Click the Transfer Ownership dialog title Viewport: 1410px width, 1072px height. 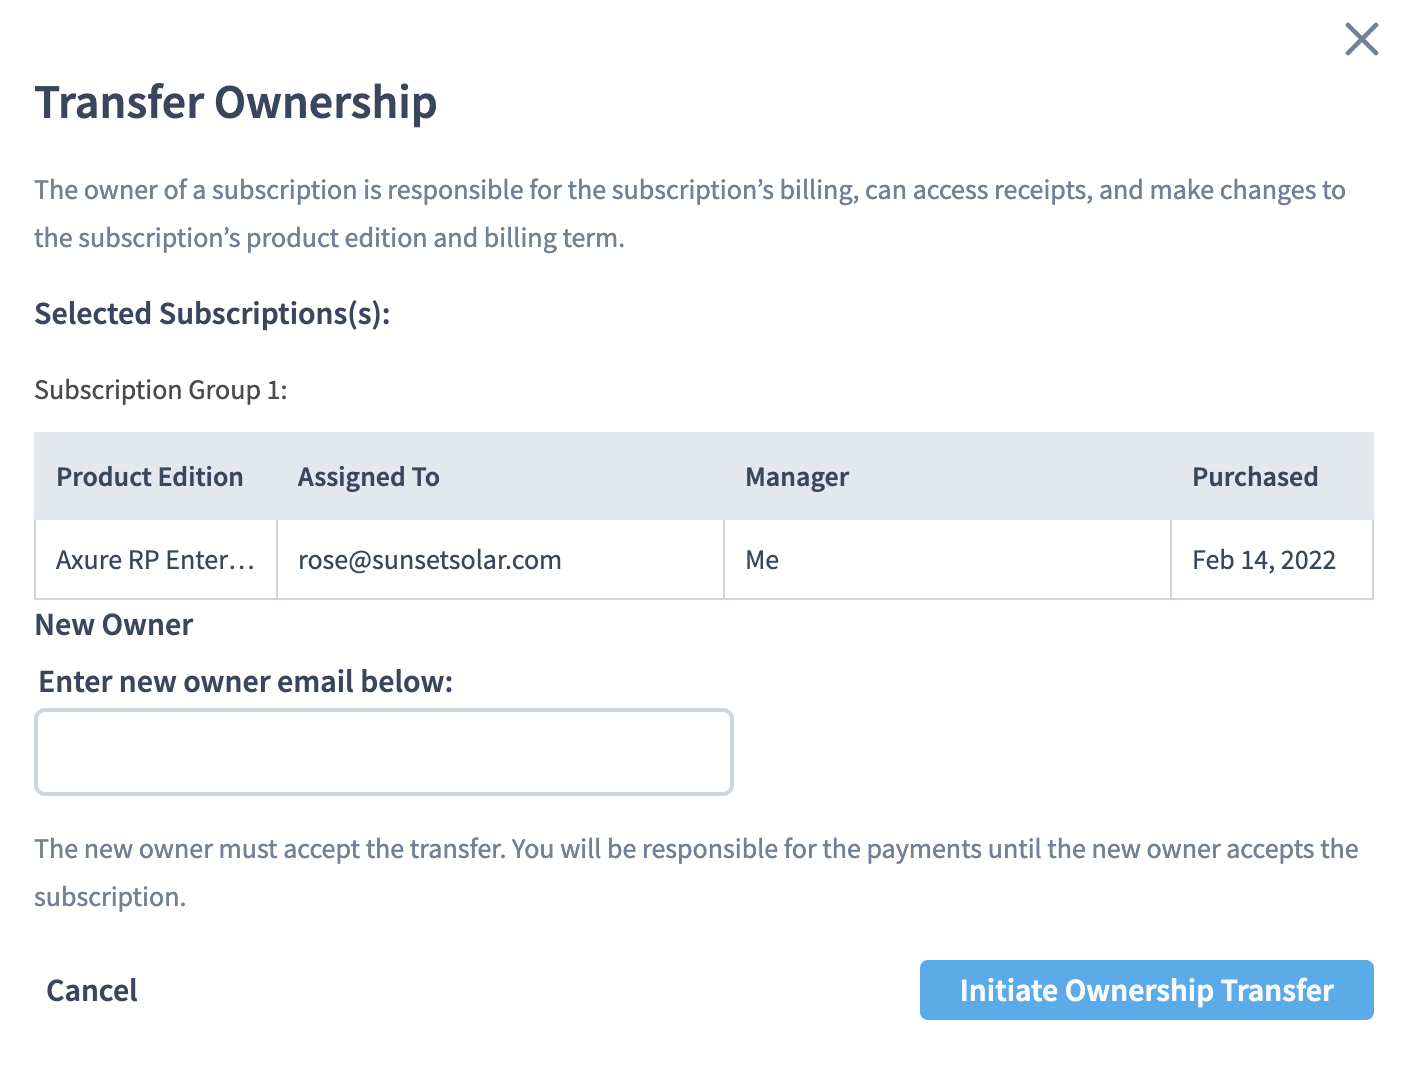tap(236, 103)
